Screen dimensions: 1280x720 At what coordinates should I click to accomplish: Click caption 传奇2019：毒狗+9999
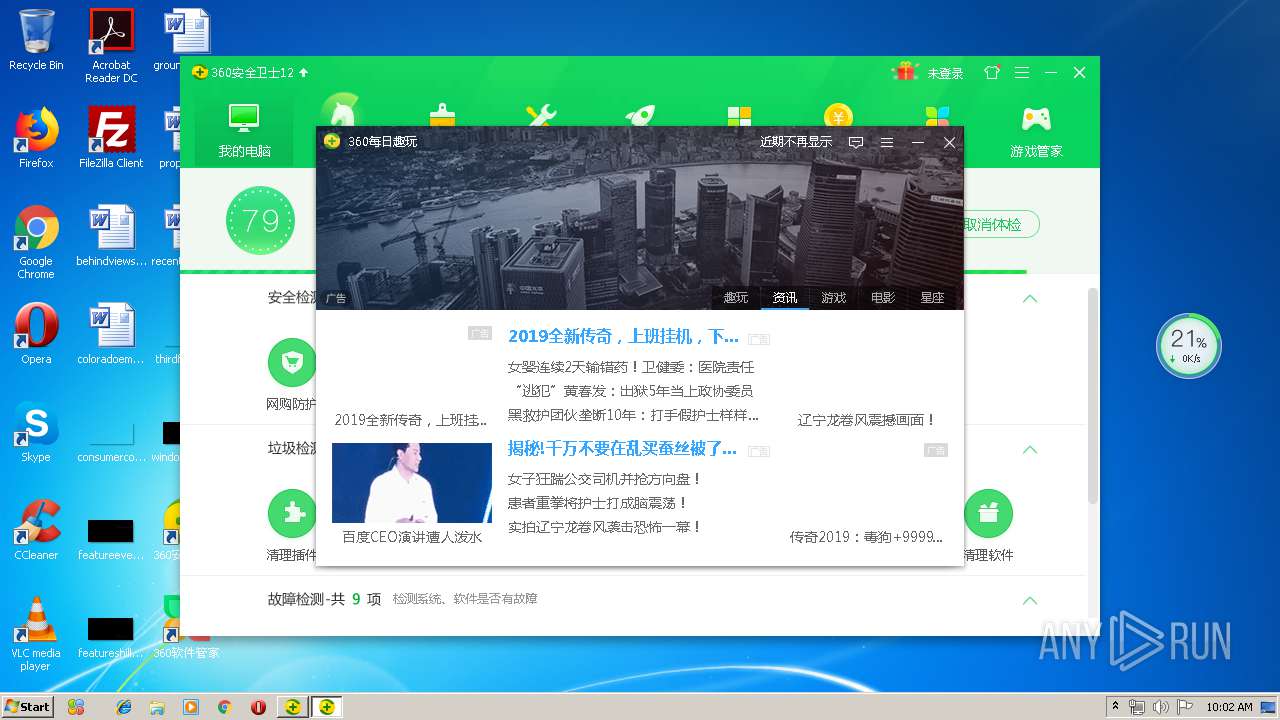866,537
